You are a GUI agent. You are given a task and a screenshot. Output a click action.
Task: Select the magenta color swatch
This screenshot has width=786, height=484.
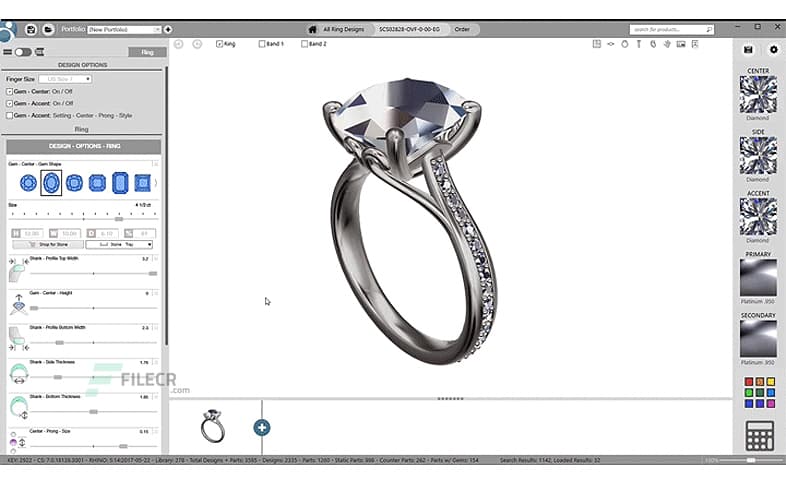[770, 404]
